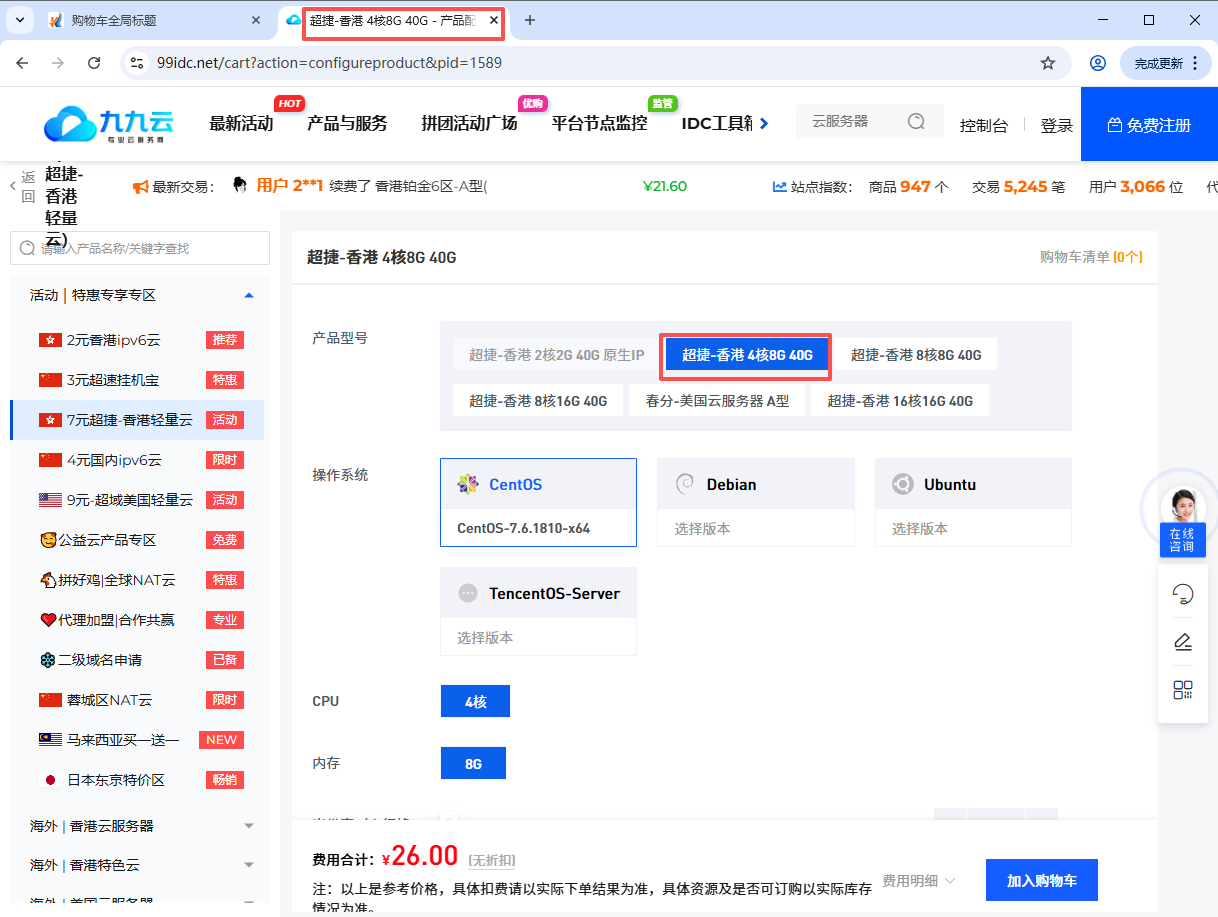Click the 加入购物车 button
This screenshot has height=917, width=1218.
pyautogui.click(x=1041, y=880)
